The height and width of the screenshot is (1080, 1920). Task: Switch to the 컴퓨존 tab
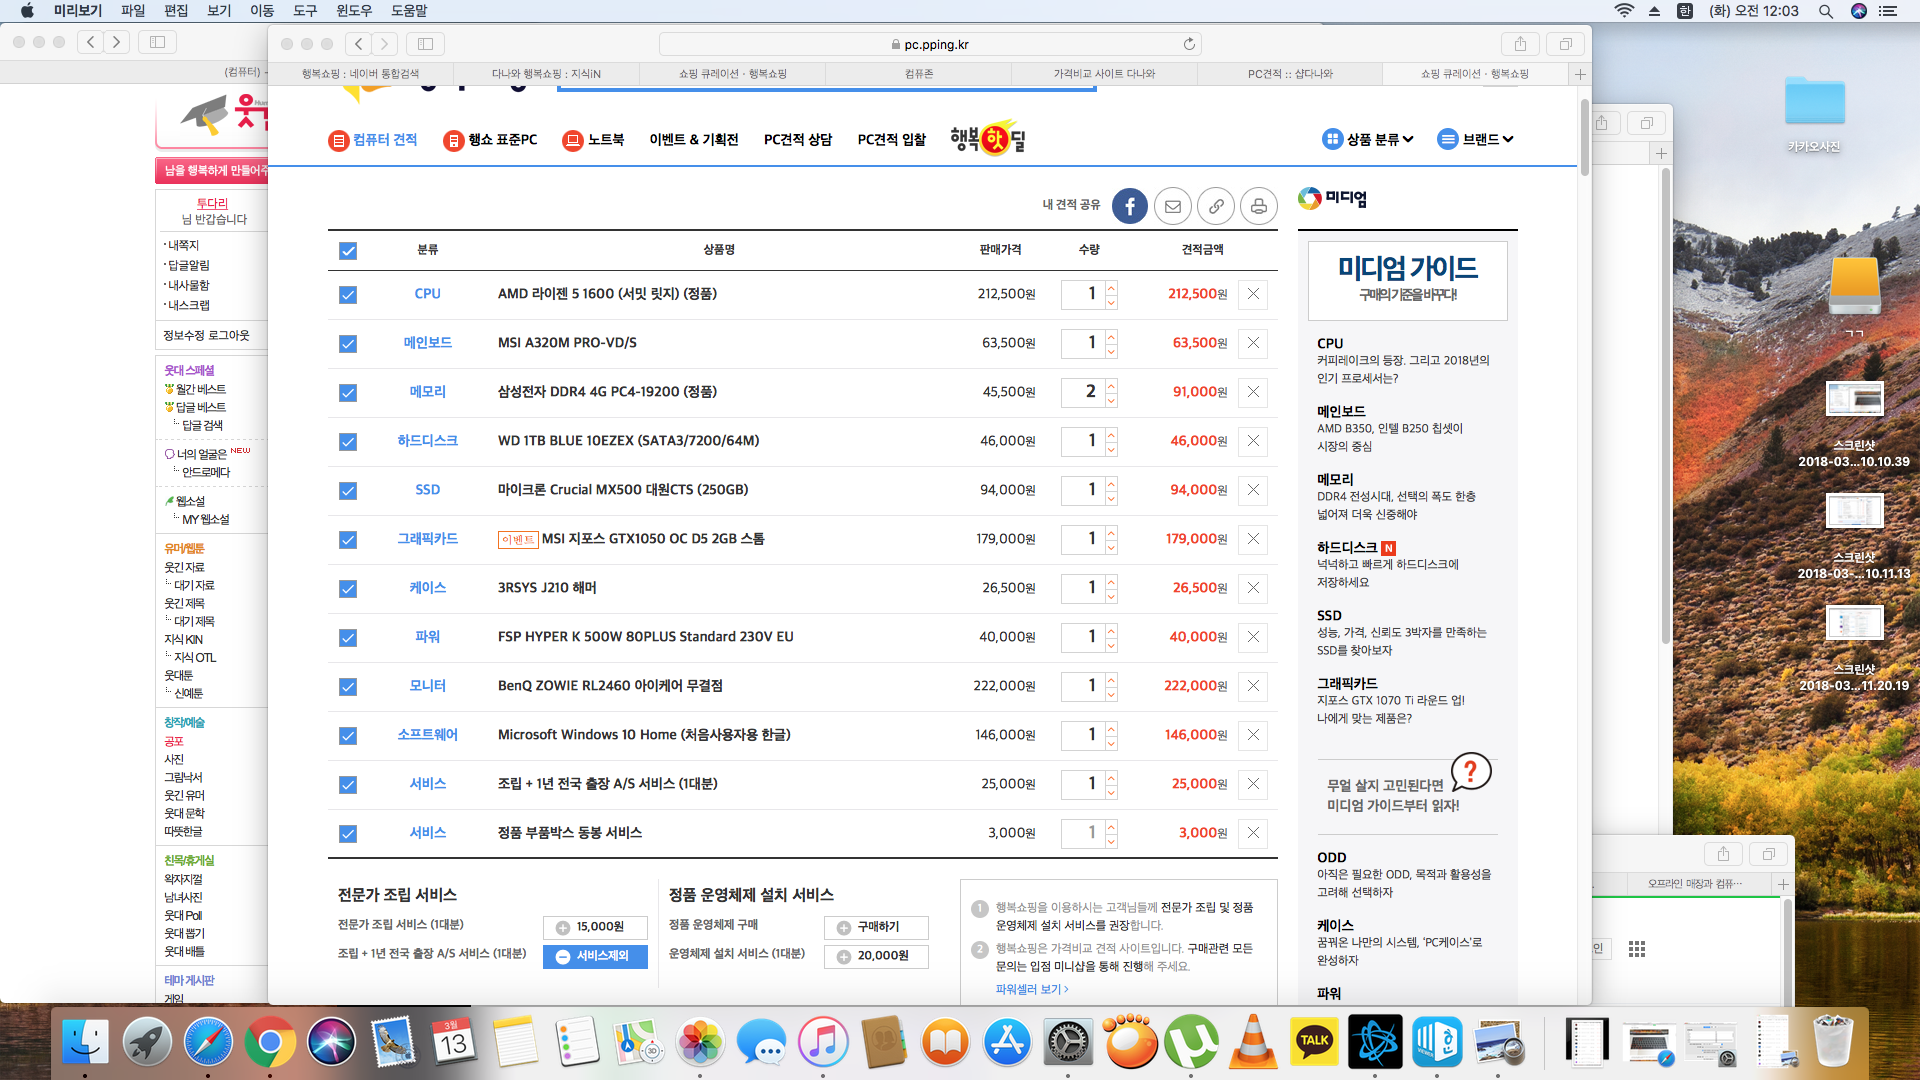(918, 74)
